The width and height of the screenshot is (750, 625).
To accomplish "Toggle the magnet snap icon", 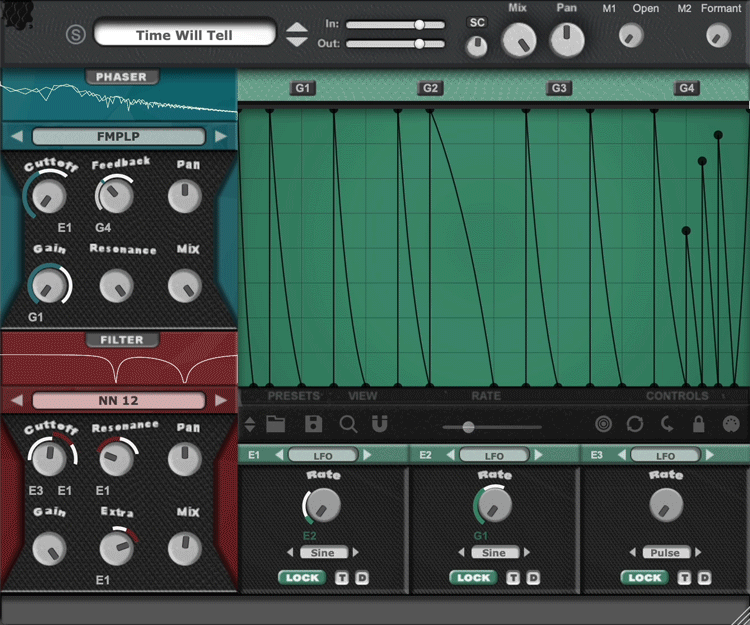I will [379, 424].
